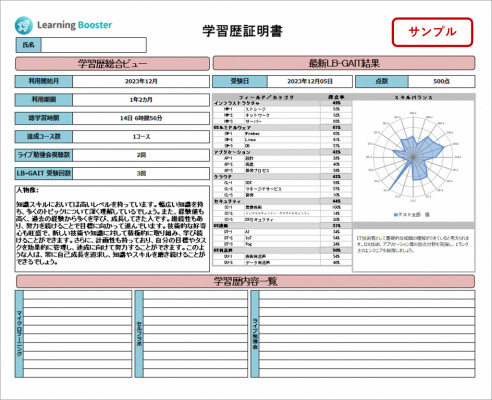Click the LB-GAIT 受験回数 label cell
492x400 pixels.
pos(44,173)
